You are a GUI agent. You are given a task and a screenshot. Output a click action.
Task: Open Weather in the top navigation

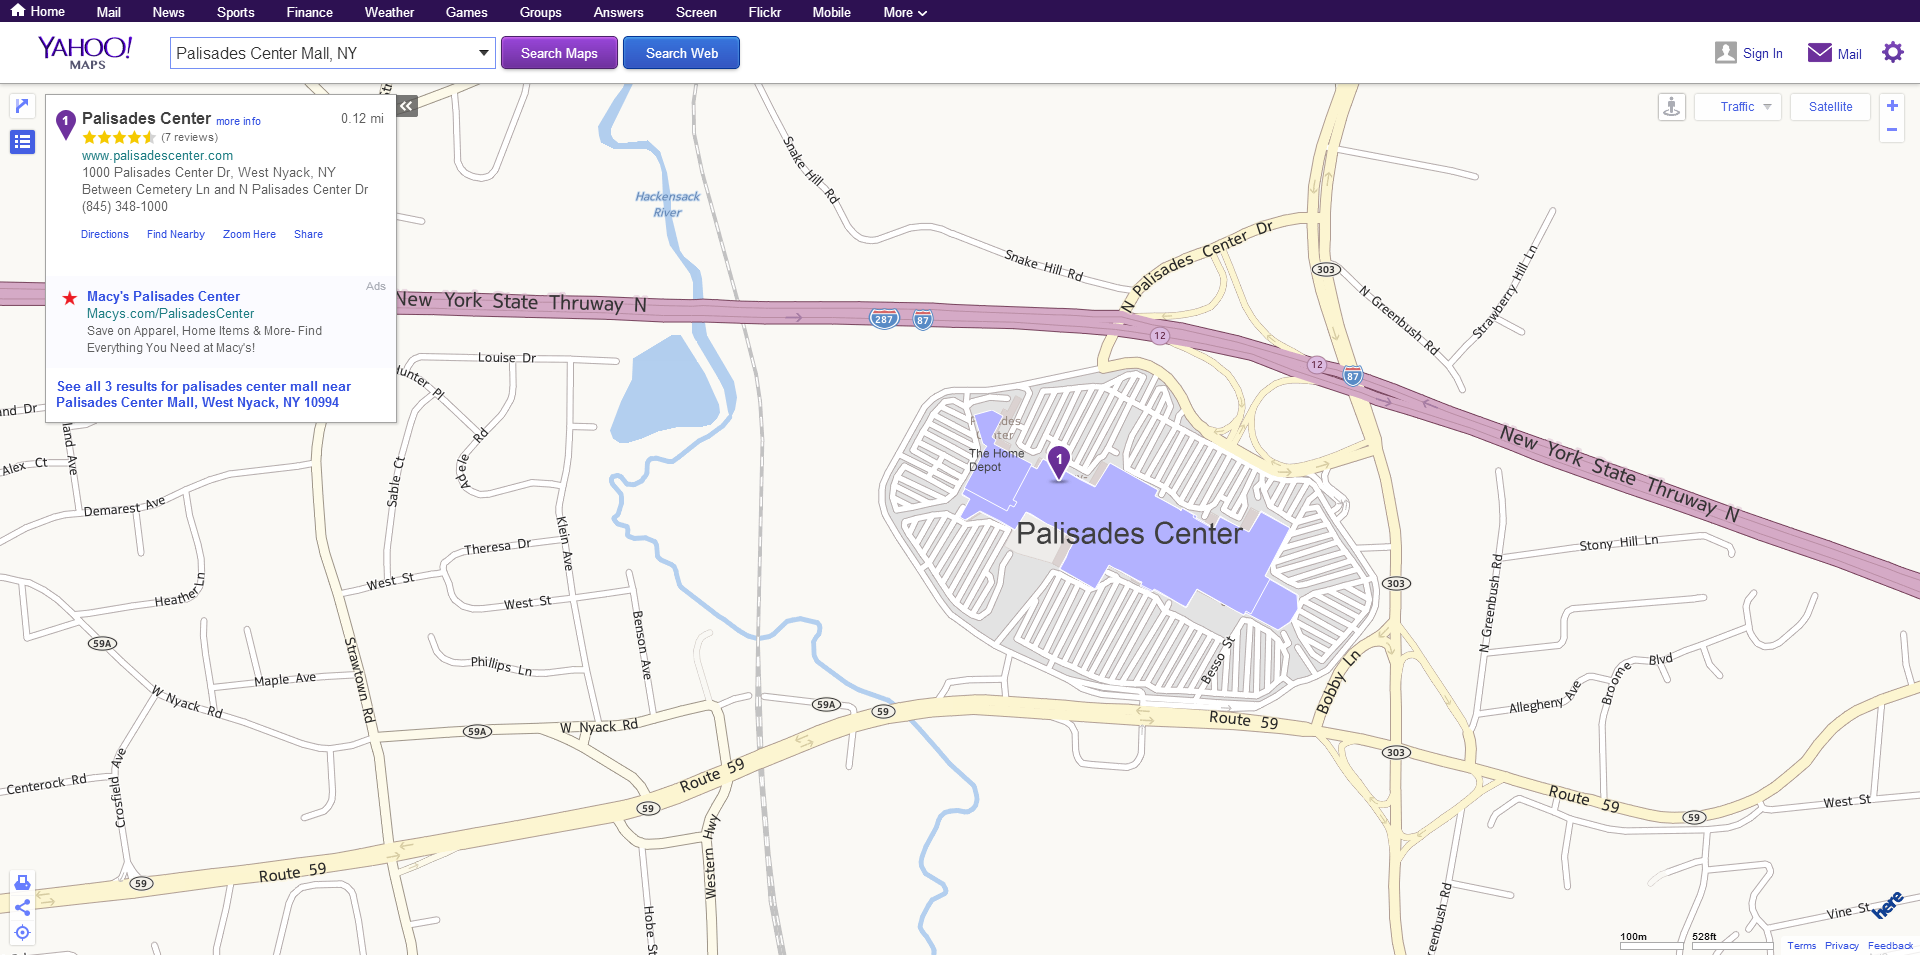pos(389,12)
